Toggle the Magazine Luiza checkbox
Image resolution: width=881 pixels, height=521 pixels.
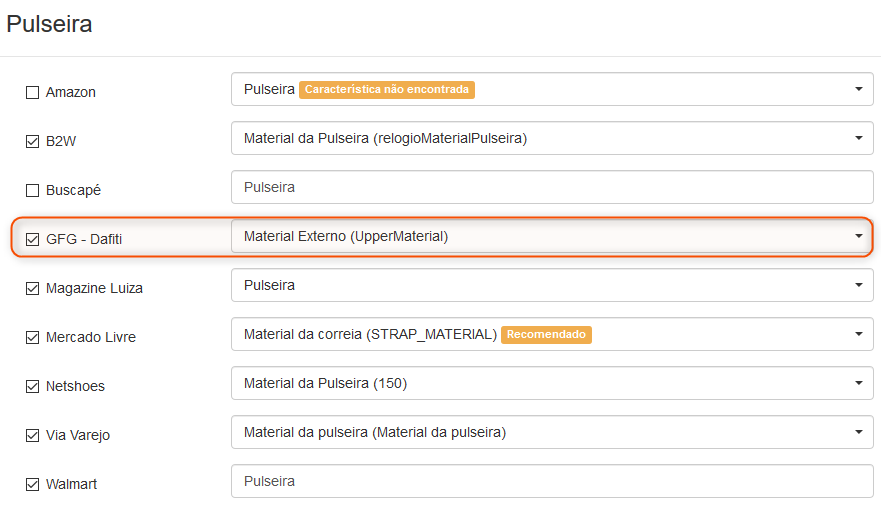click(x=33, y=288)
